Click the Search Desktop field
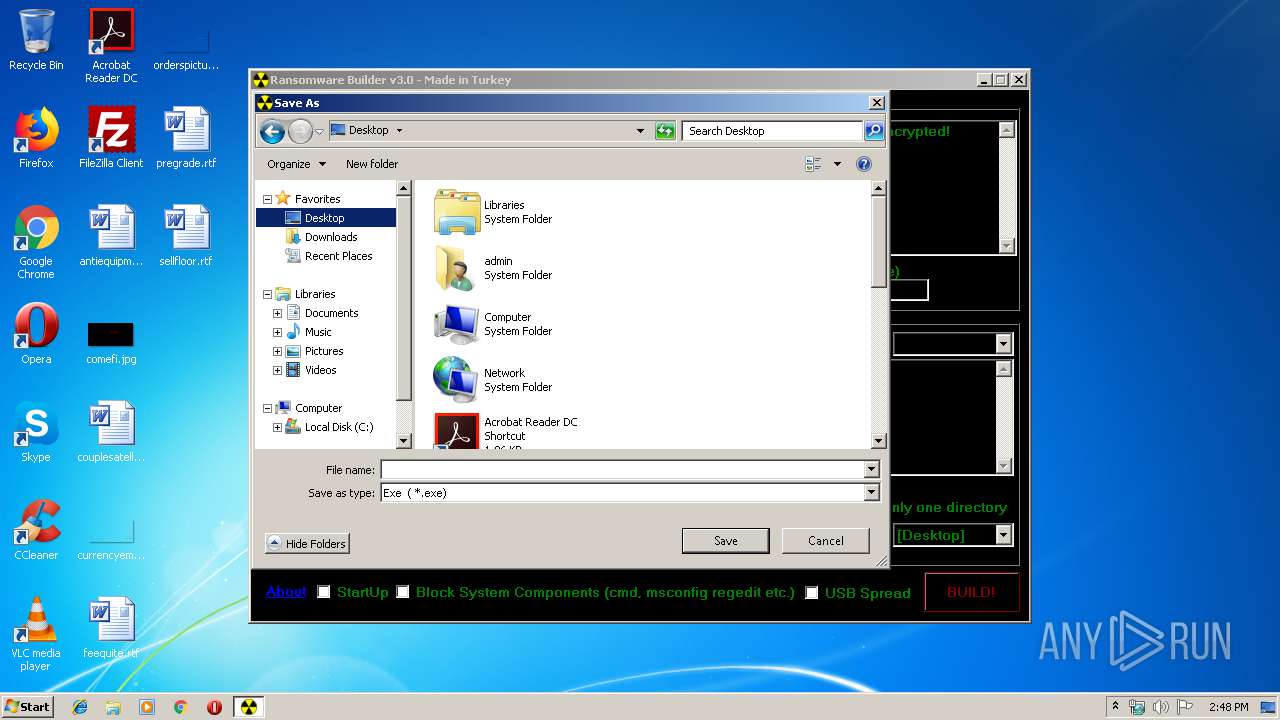 point(772,131)
